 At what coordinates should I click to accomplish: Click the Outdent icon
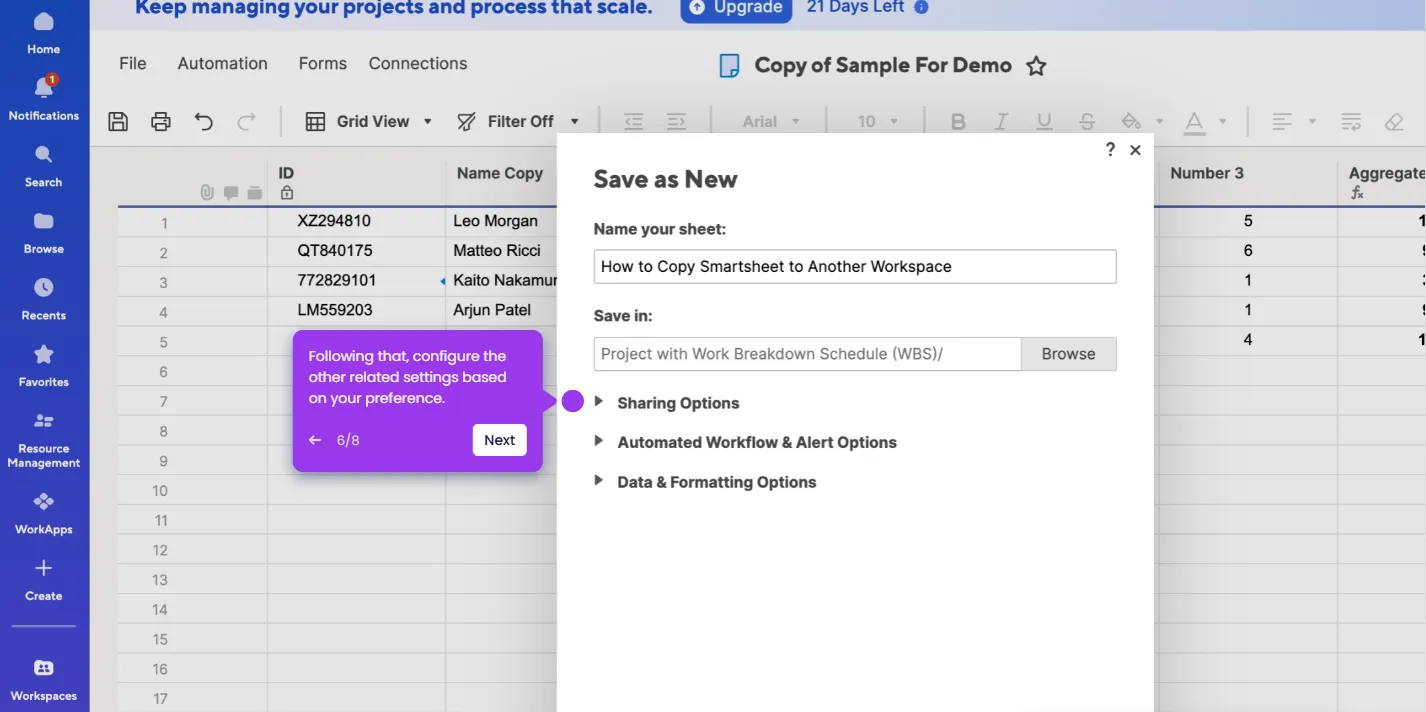pos(633,121)
